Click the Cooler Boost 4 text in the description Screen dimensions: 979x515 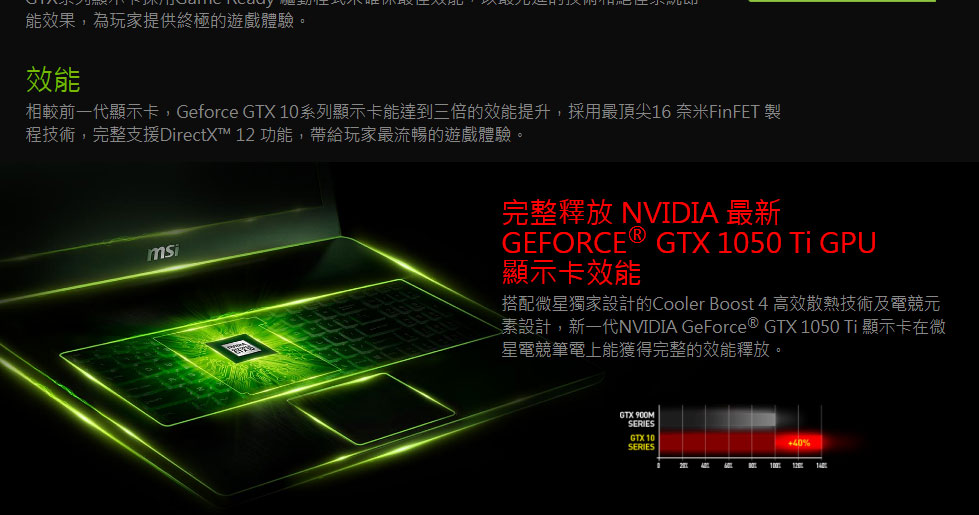[x=710, y=304]
